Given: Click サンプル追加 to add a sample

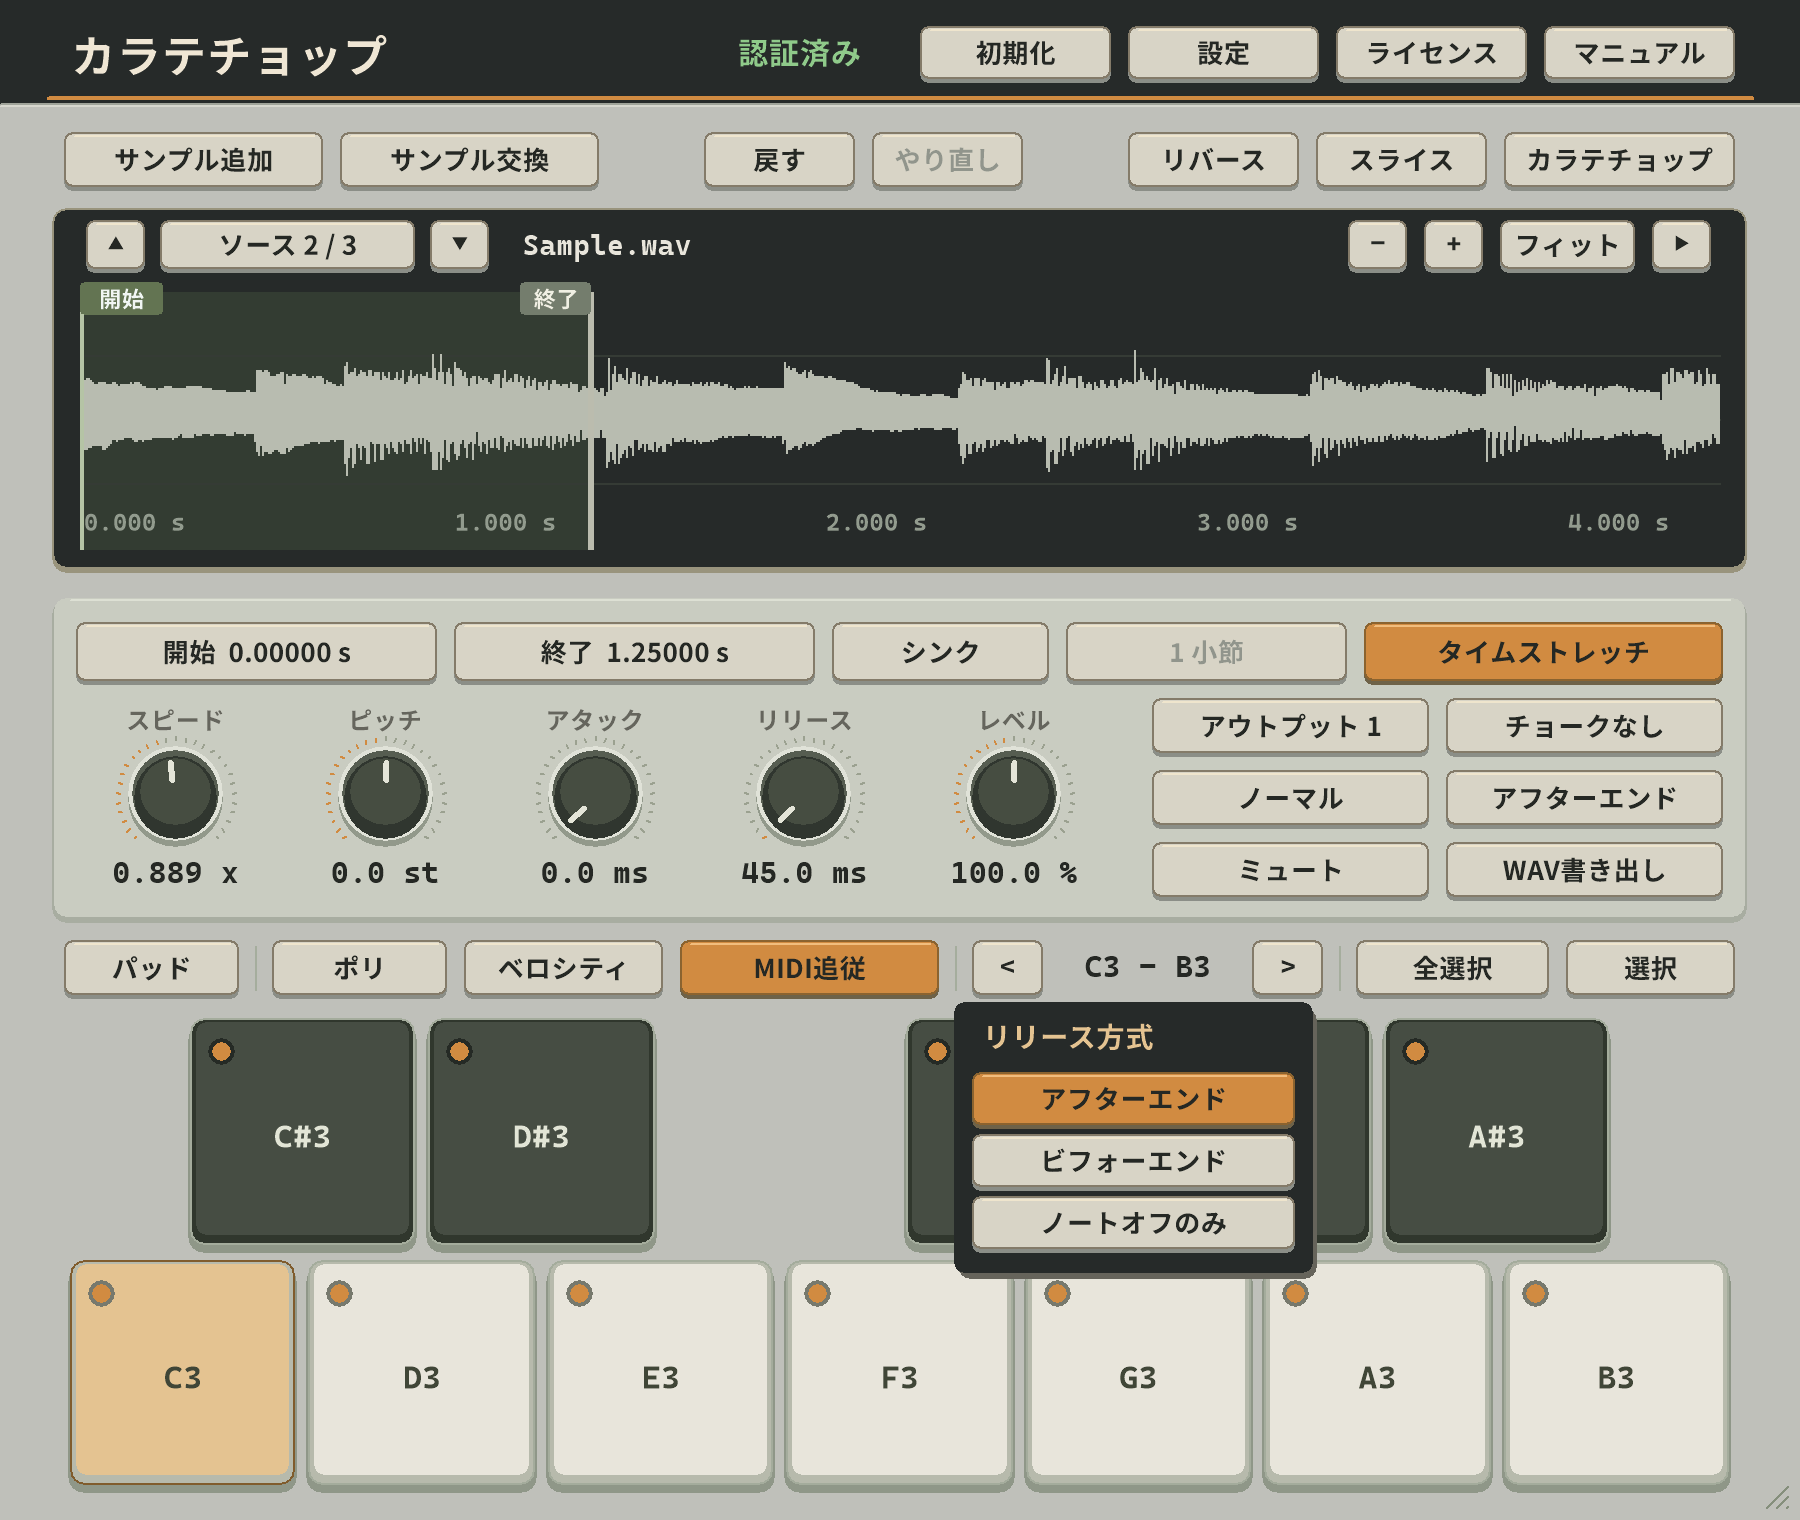Looking at the screenshot, I should click(193, 160).
